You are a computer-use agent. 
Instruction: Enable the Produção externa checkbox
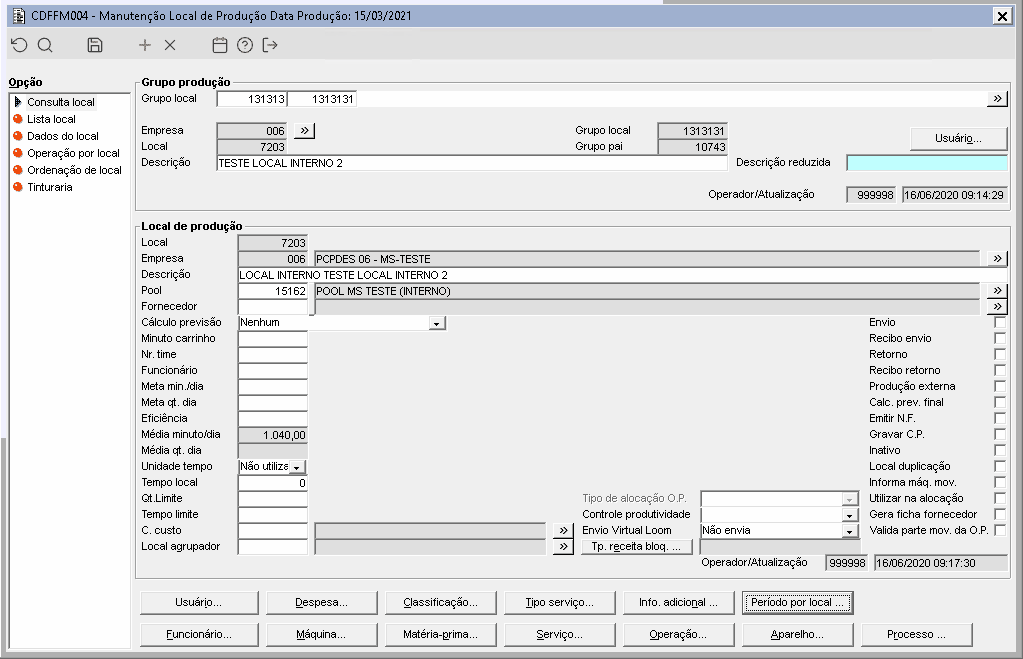(1000, 386)
